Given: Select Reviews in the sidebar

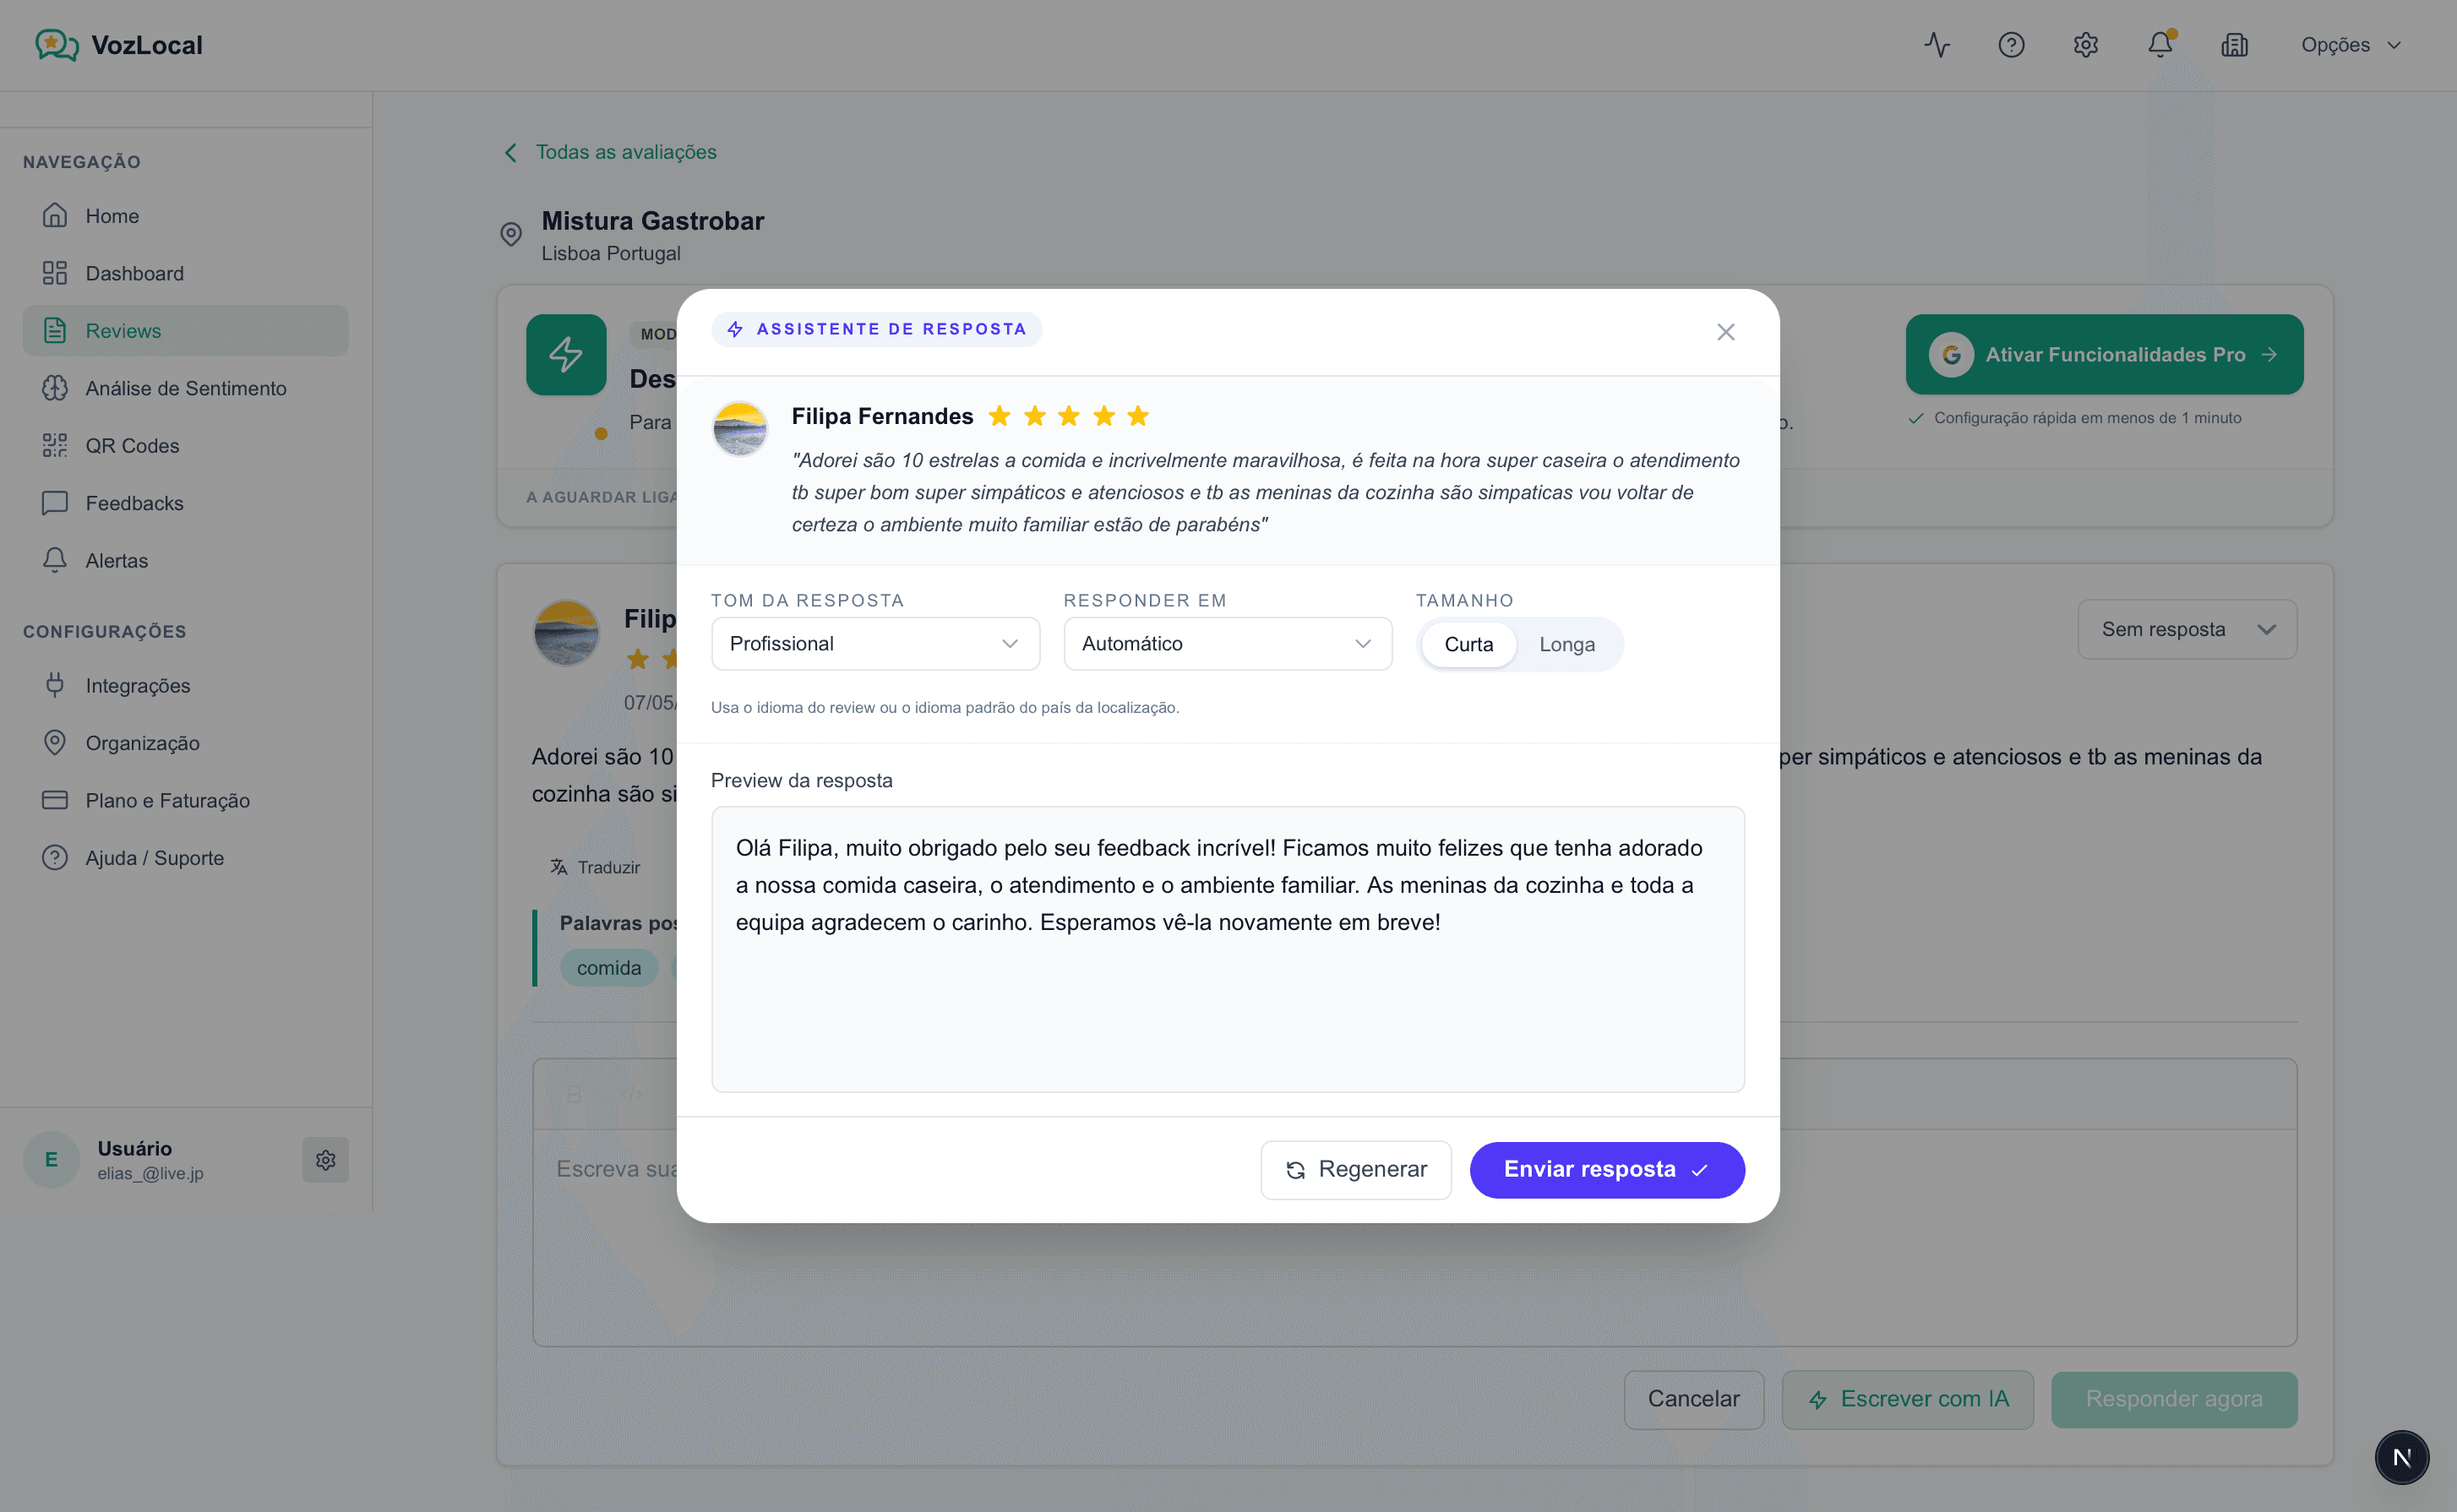Looking at the screenshot, I should pos(186,331).
